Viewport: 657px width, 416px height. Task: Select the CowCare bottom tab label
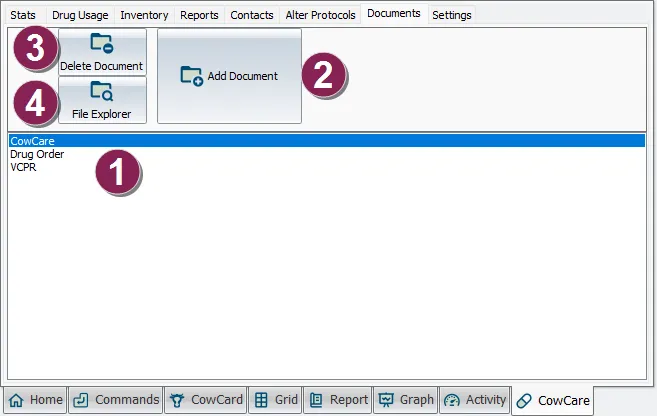[564, 400]
